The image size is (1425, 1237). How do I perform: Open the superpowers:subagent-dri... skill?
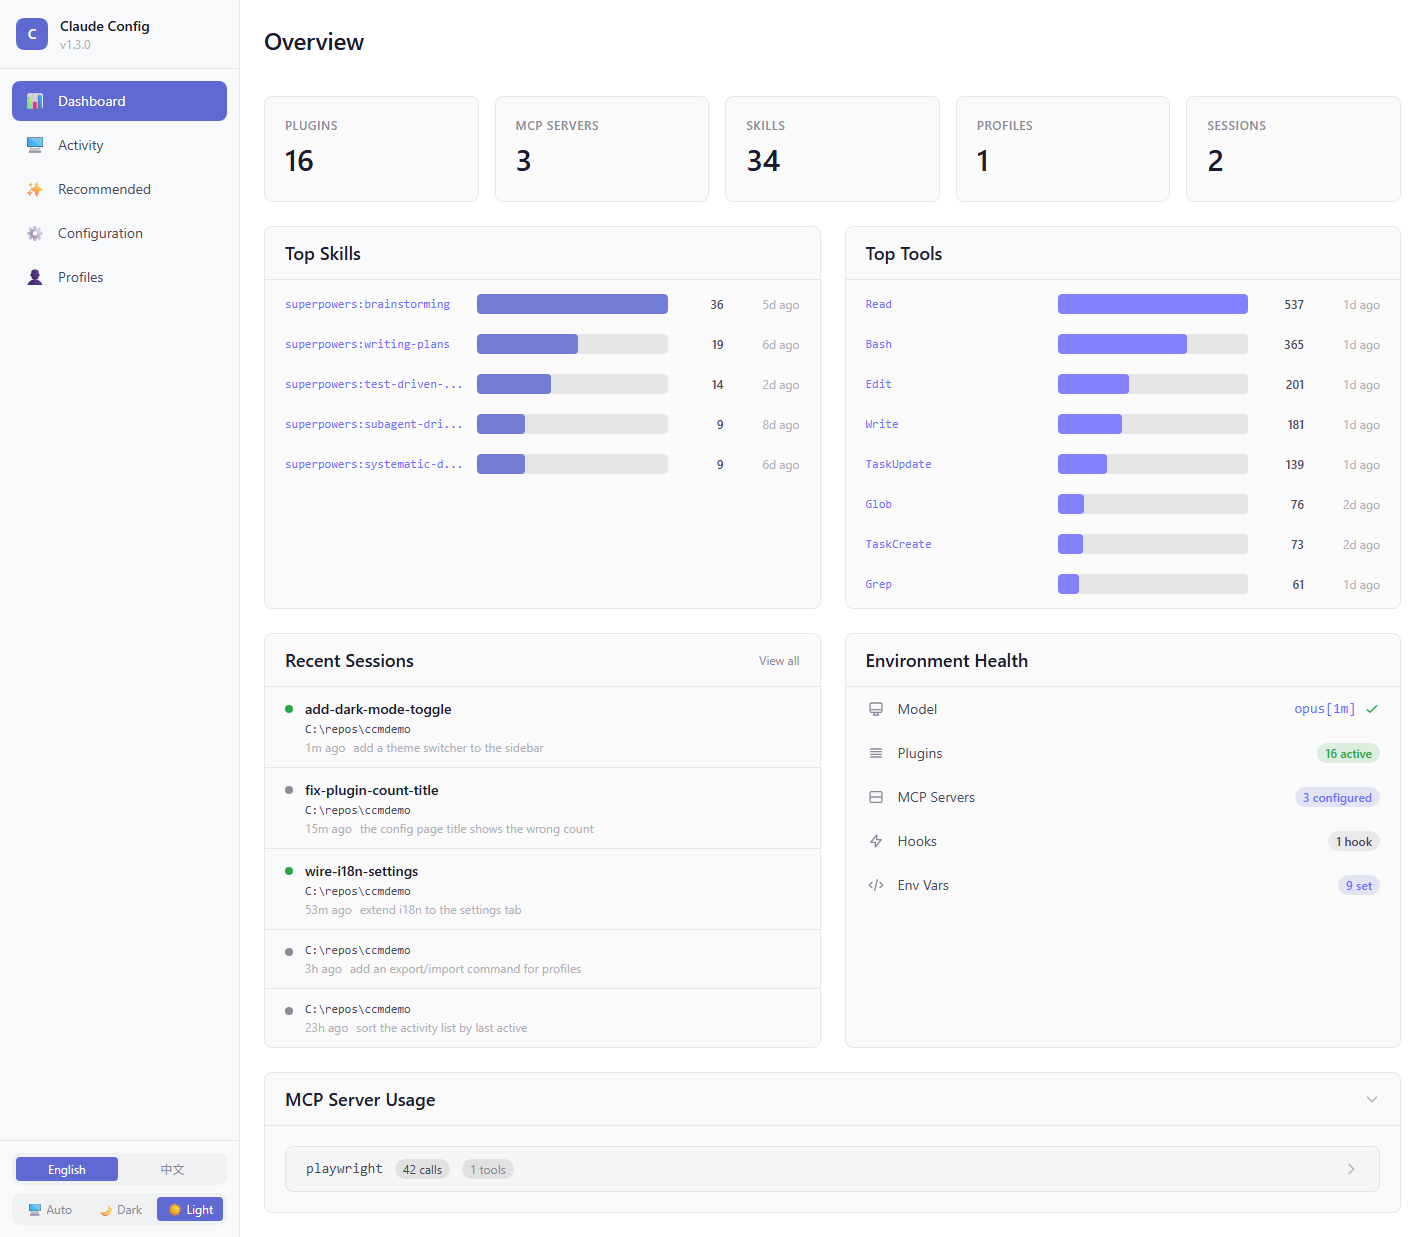(x=374, y=424)
